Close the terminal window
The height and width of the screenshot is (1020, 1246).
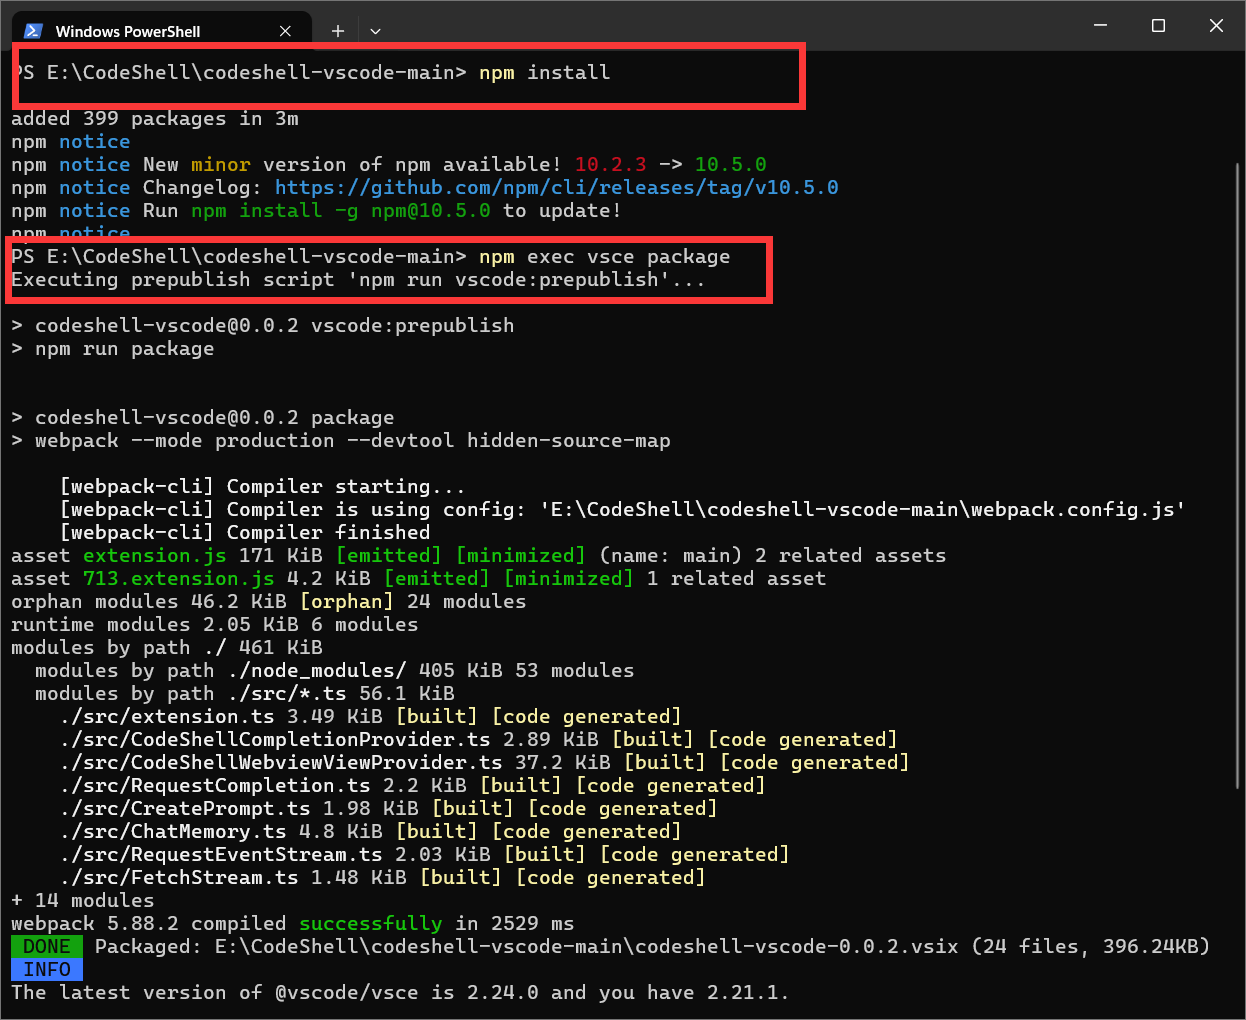[1216, 26]
